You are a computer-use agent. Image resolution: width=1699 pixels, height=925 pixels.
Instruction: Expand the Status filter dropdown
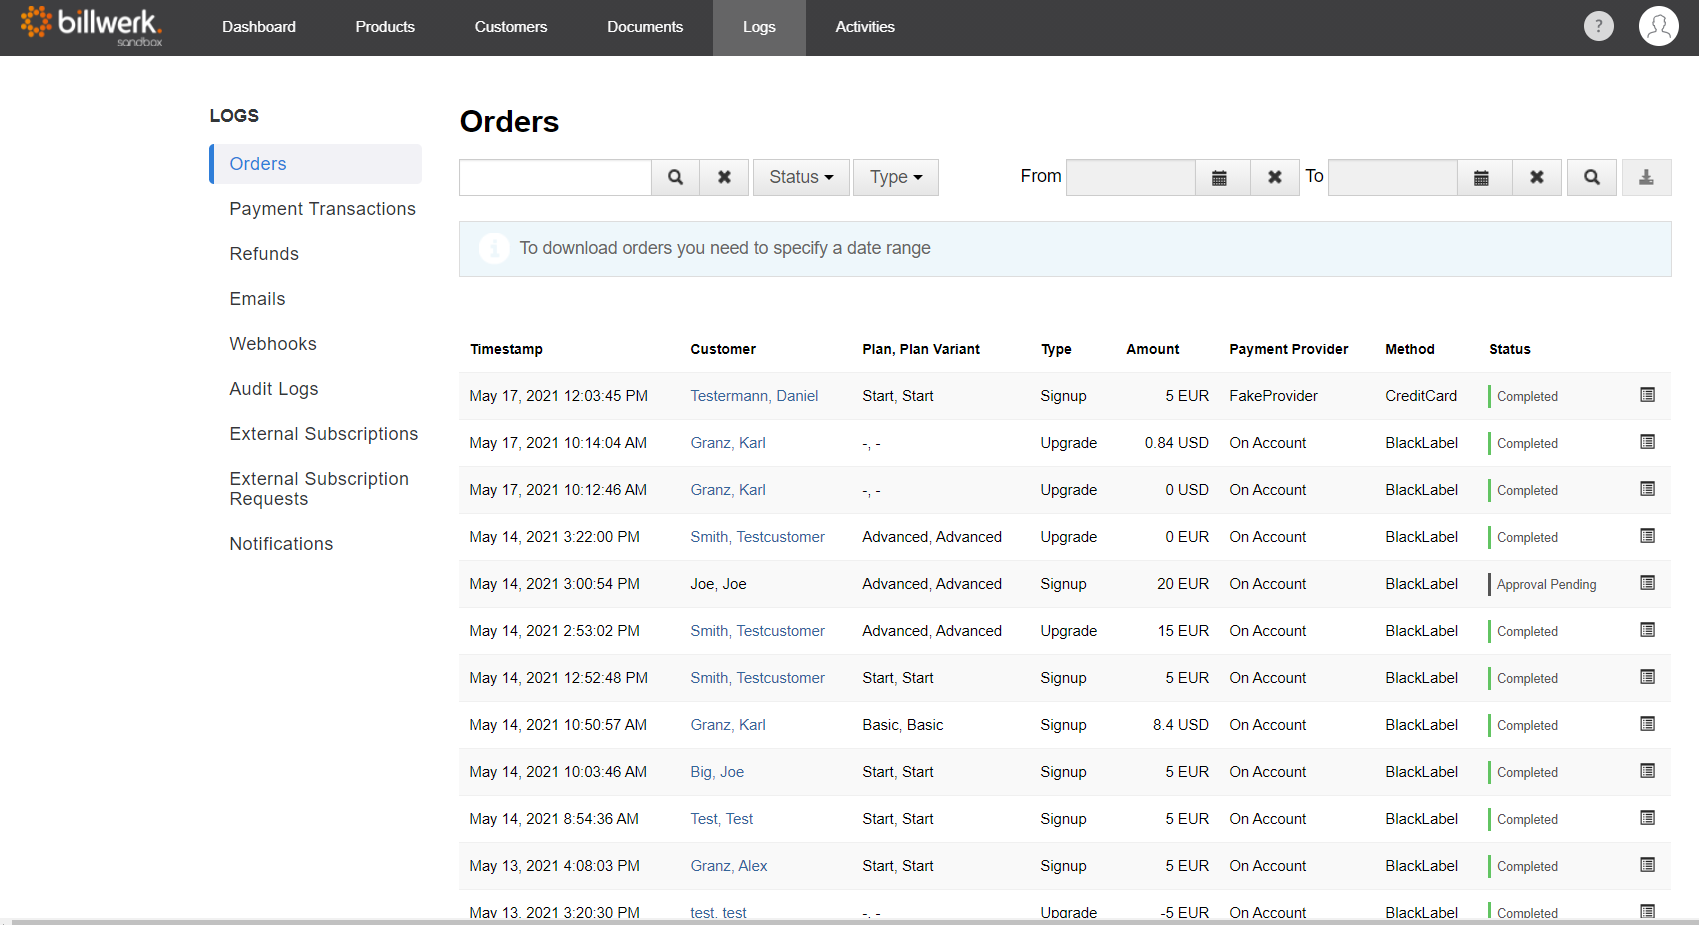pos(801,177)
